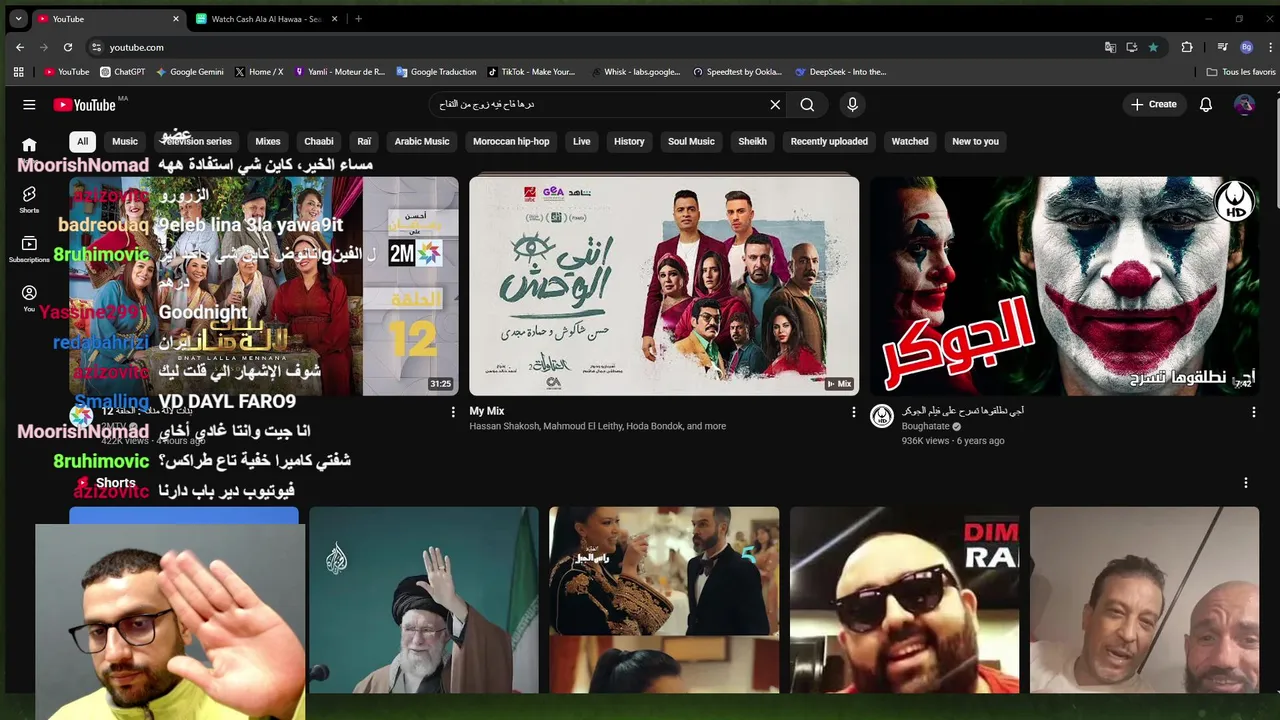Select the Mixes filter chip
Screen dimensions: 1280x720
click(x=268, y=141)
